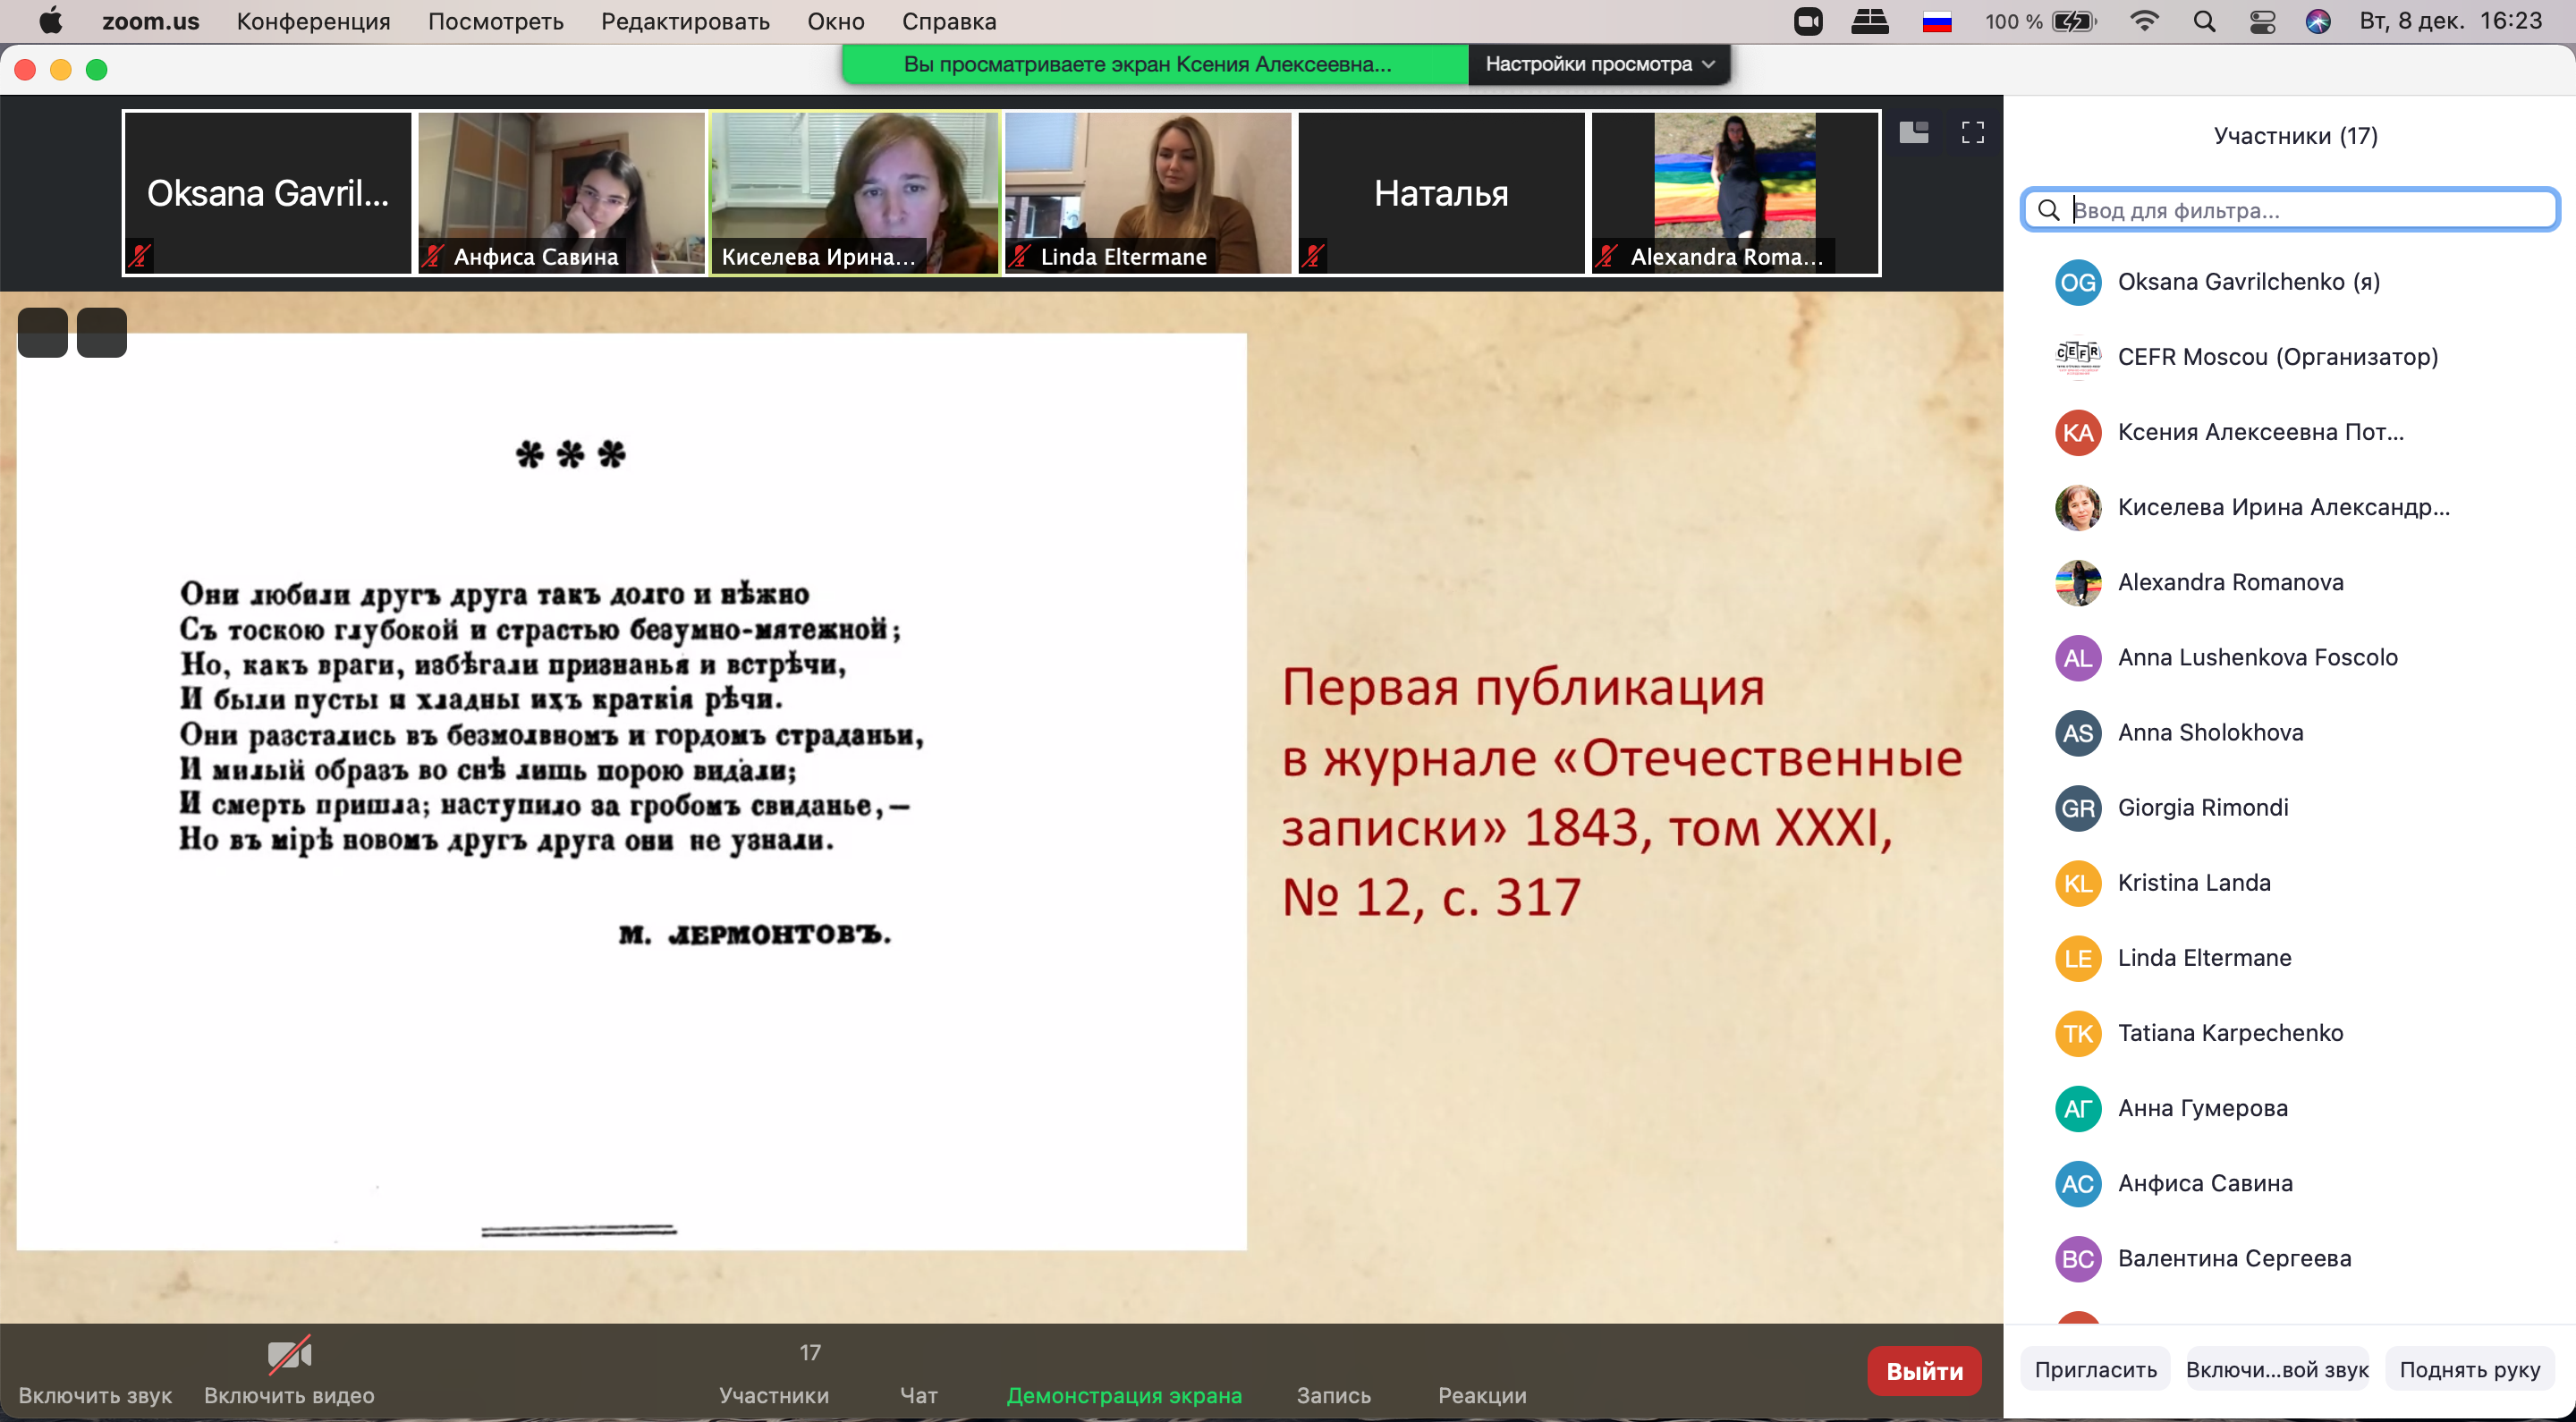Screen dimensions: 2576x1422
Task: Open Wi-Fi status menu
Action: [2144, 21]
